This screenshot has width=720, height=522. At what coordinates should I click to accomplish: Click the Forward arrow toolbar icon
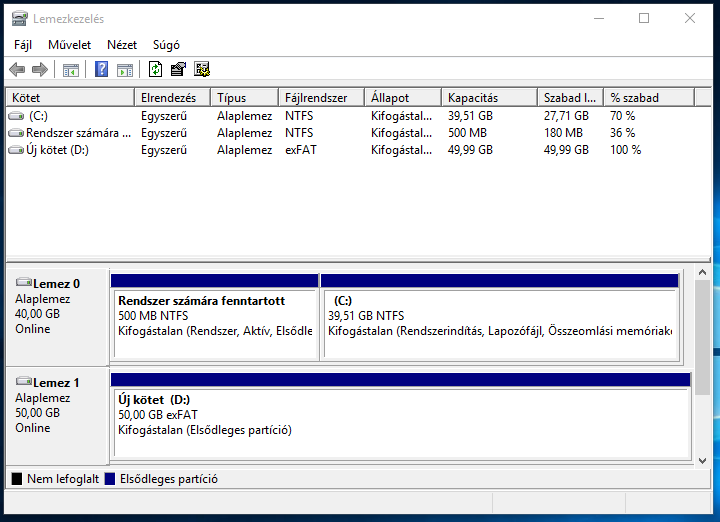(40, 69)
